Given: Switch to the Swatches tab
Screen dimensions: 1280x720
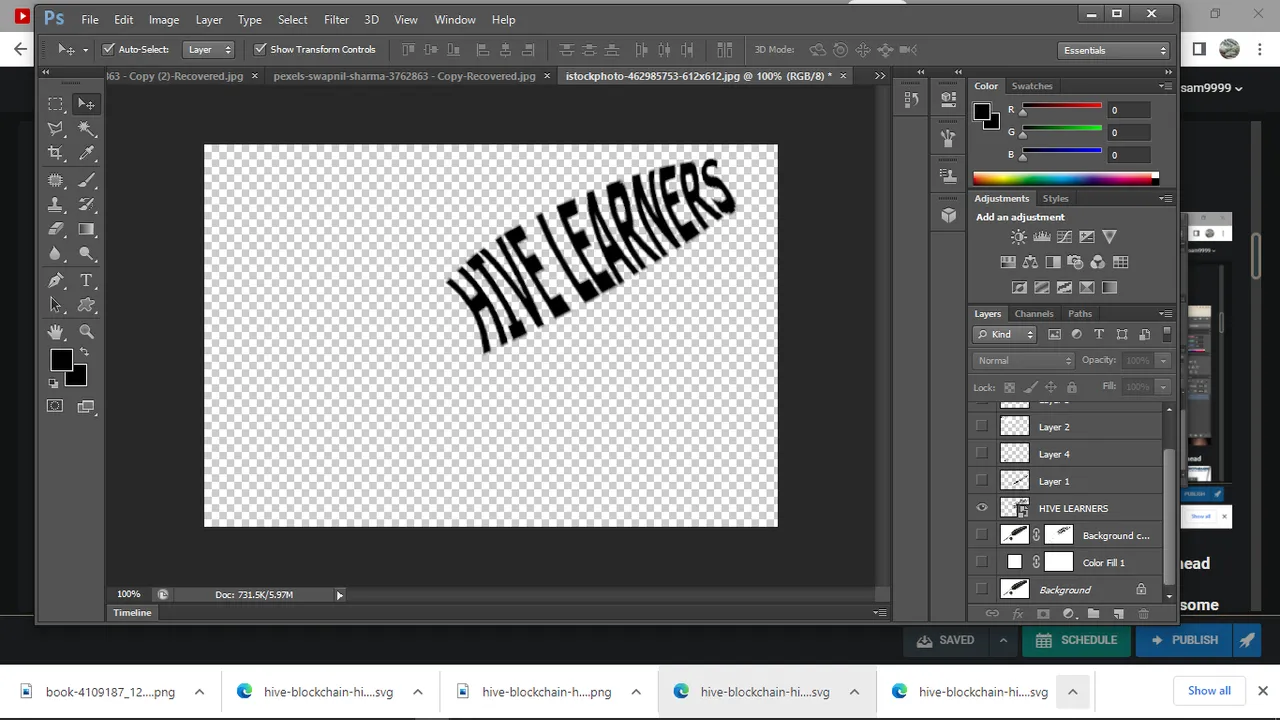Looking at the screenshot, I should pos(1032,86).
